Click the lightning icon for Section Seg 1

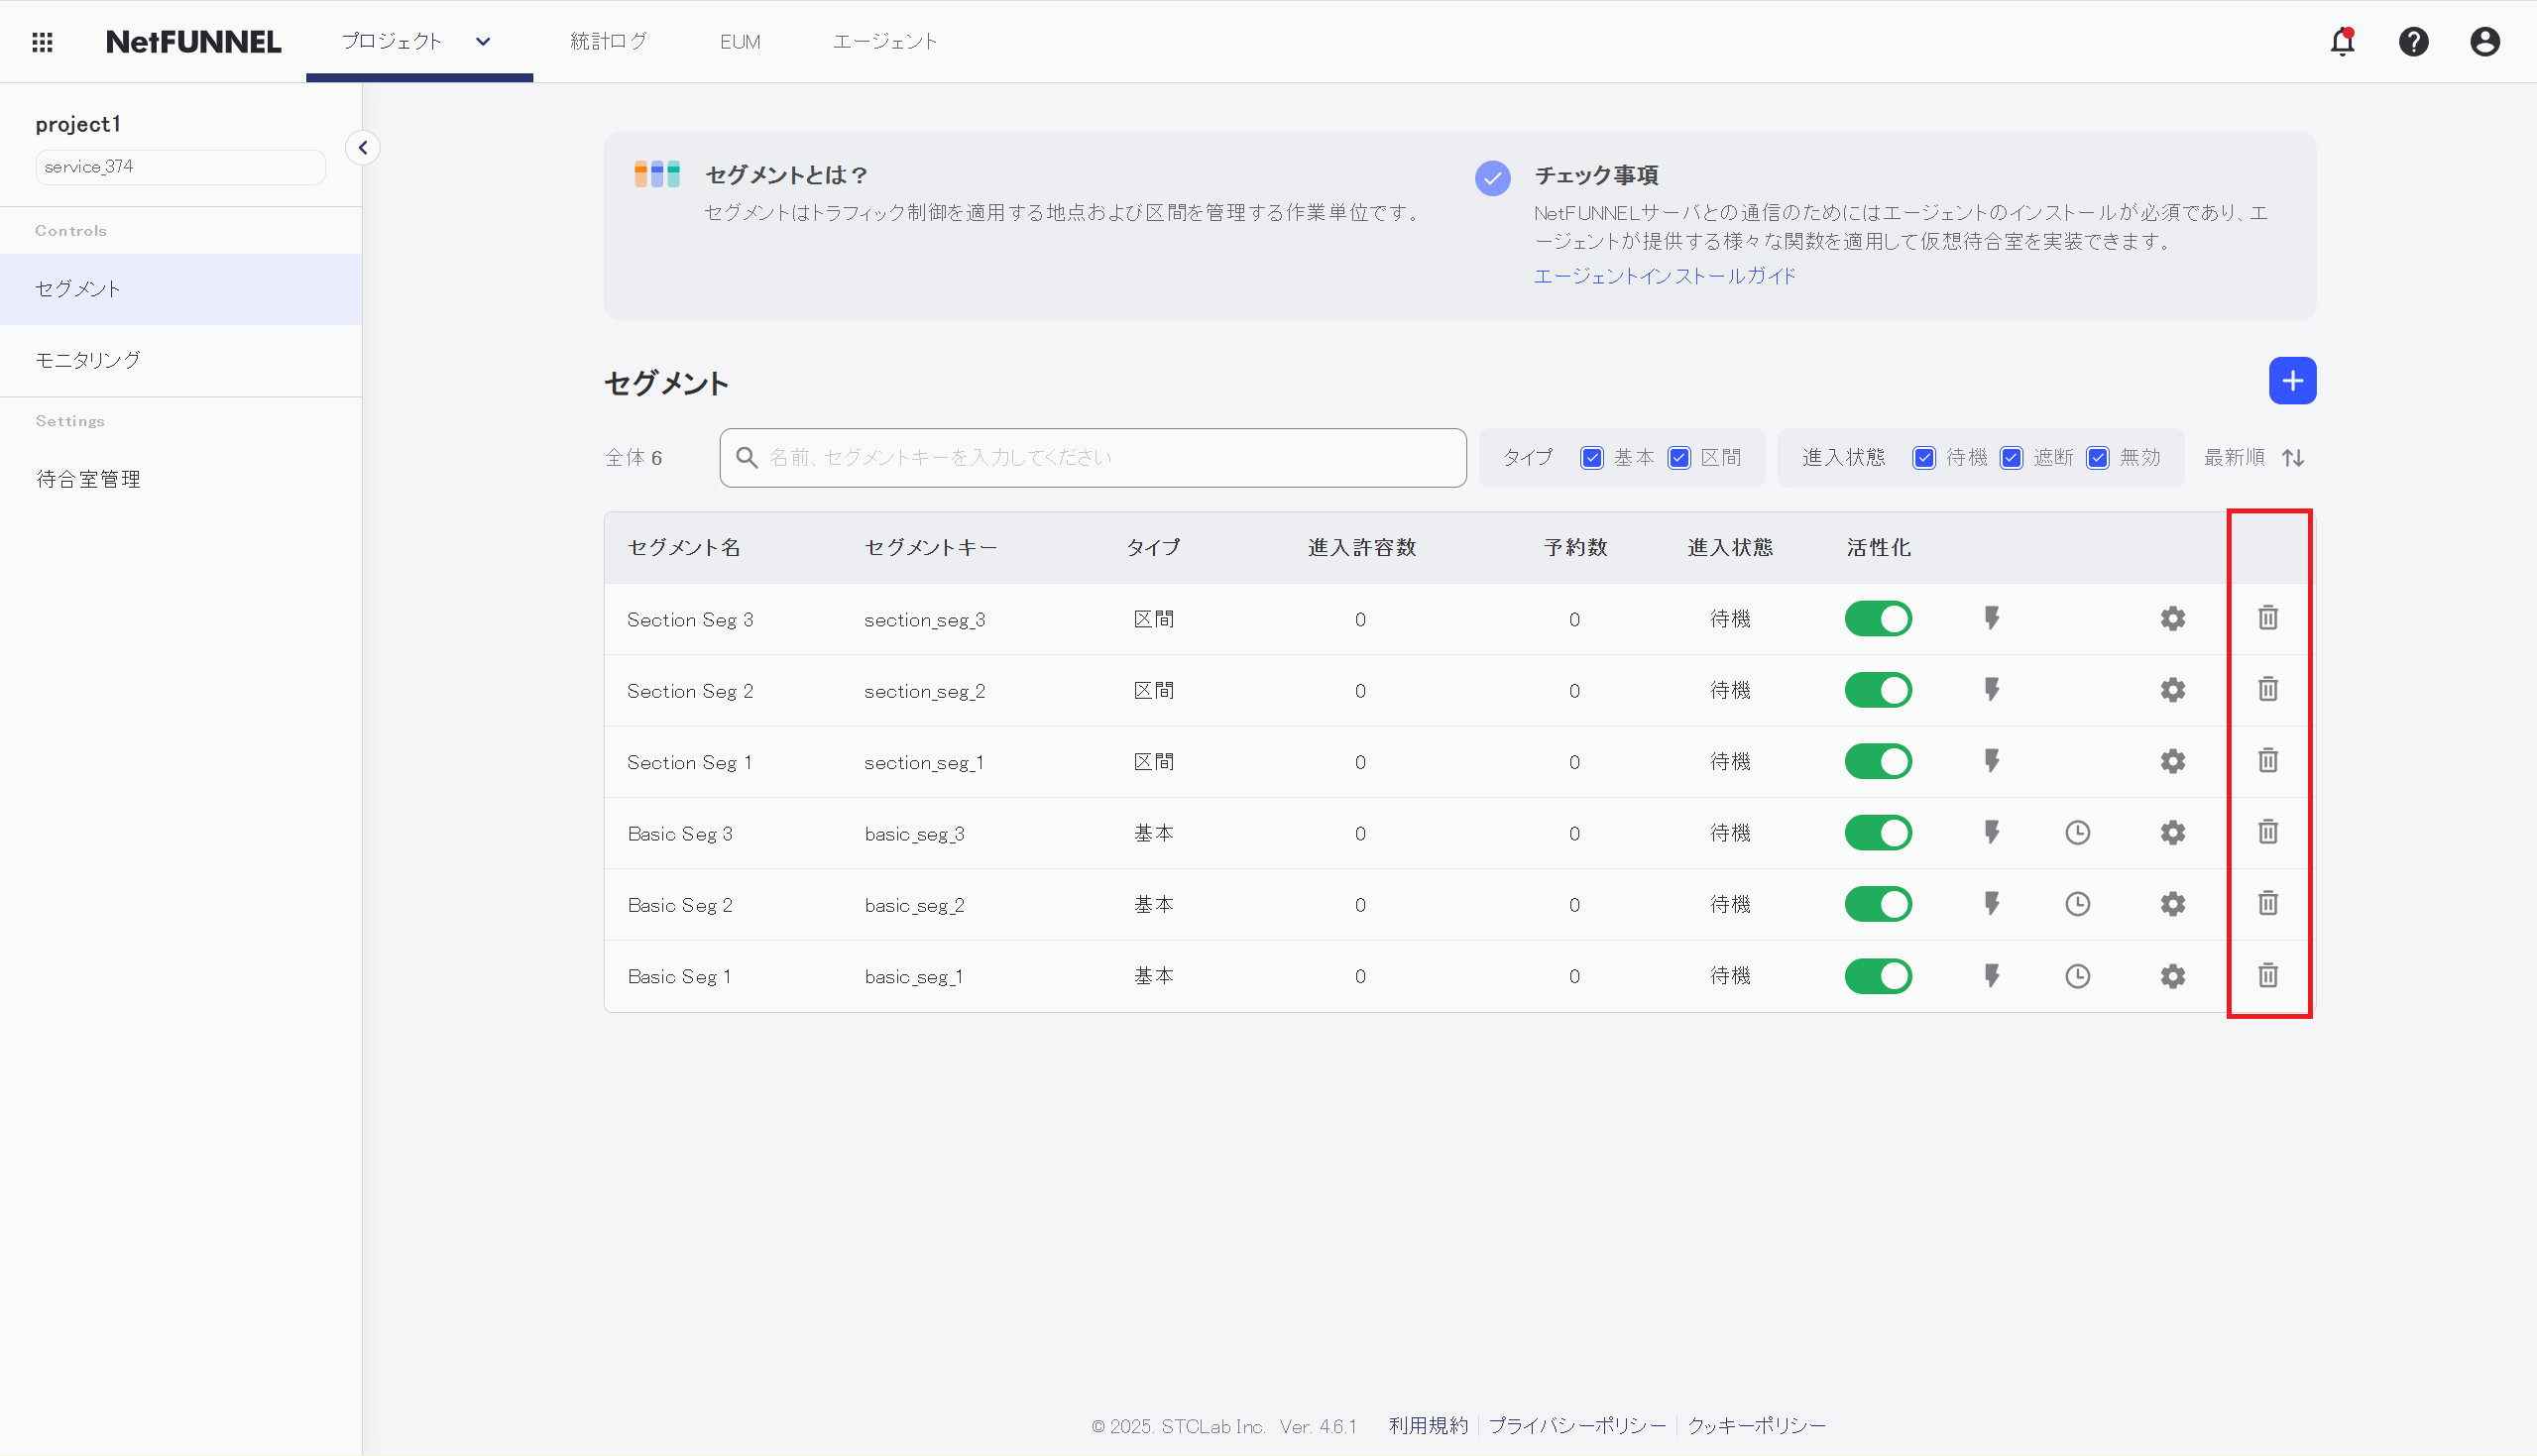pos(1991,761)
